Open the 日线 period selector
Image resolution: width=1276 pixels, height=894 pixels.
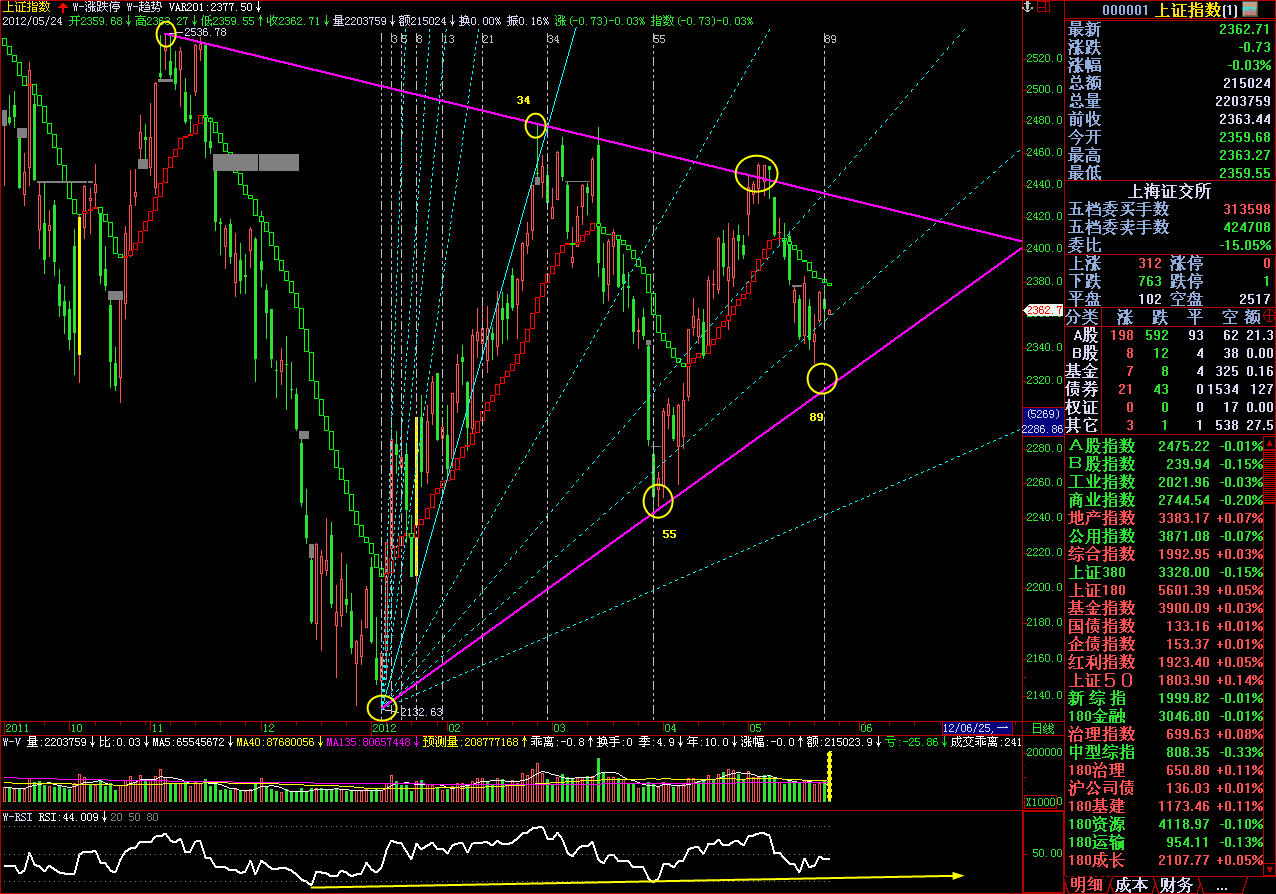(1043, 727)
